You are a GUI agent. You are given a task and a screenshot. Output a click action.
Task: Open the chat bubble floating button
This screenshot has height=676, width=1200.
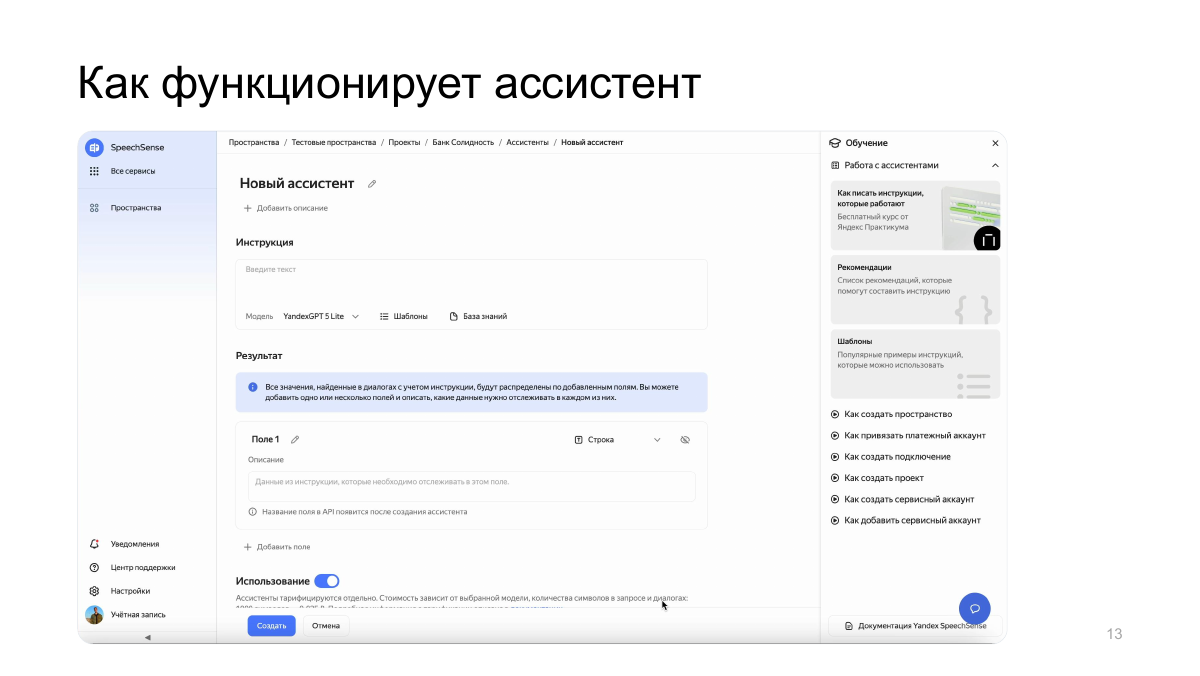[975, 608]
